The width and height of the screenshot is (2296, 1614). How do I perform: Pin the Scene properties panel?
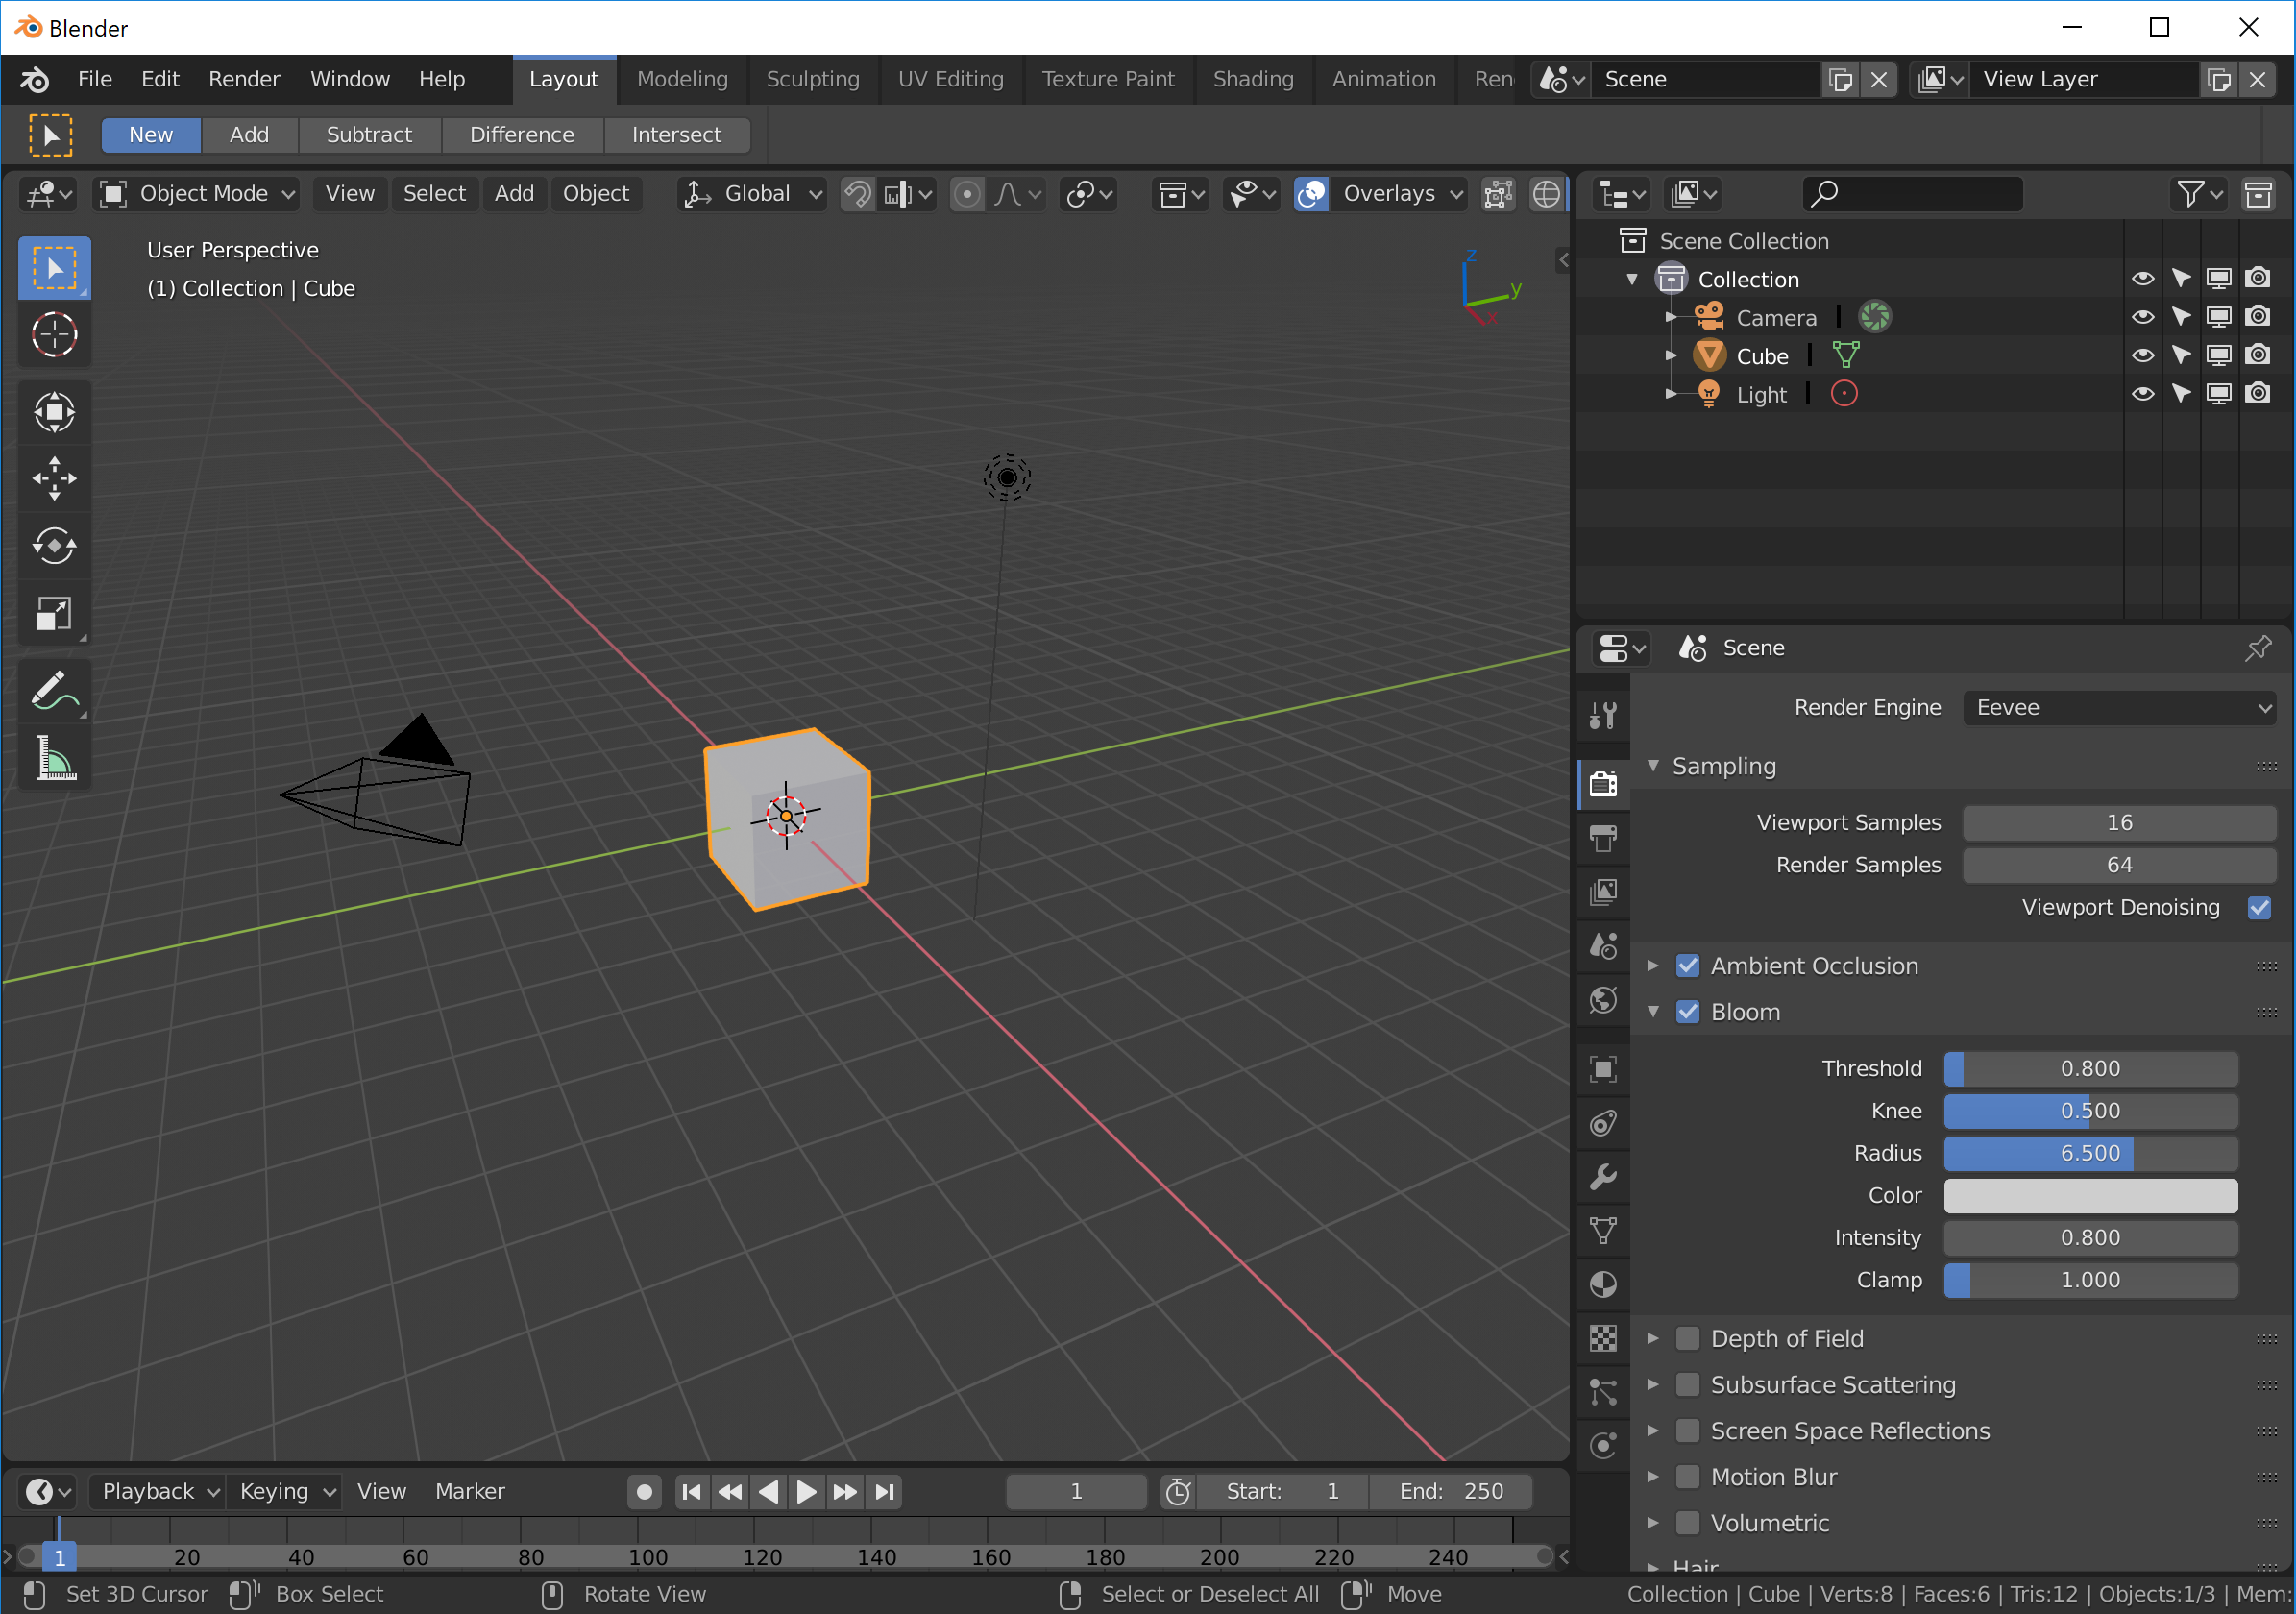(x=2257, y=648)
